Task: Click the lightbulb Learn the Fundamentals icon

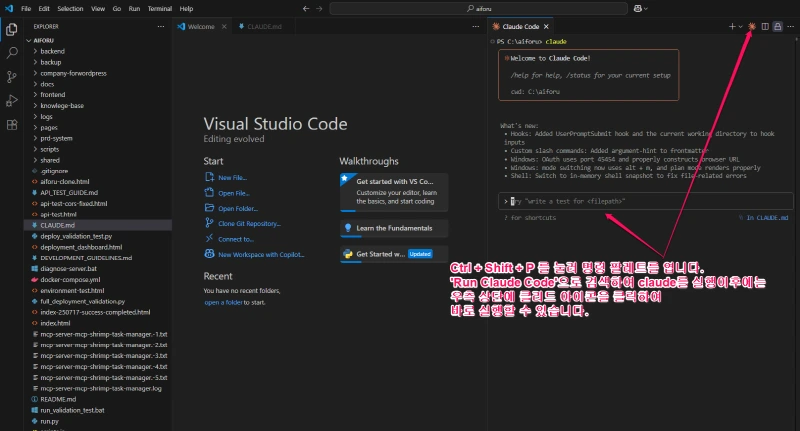Action: [x=348, y=228]
